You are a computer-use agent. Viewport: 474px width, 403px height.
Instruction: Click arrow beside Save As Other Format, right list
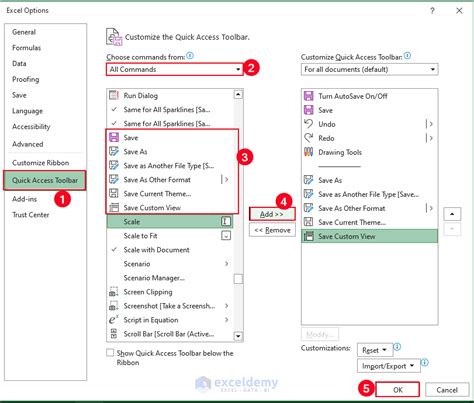pos(430,208)
